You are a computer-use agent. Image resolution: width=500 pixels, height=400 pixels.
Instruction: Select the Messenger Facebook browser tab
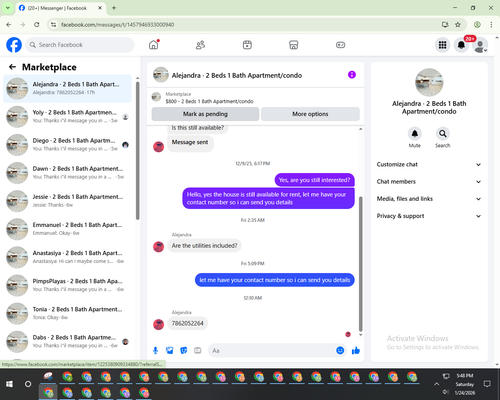click(x=61, y=8)
